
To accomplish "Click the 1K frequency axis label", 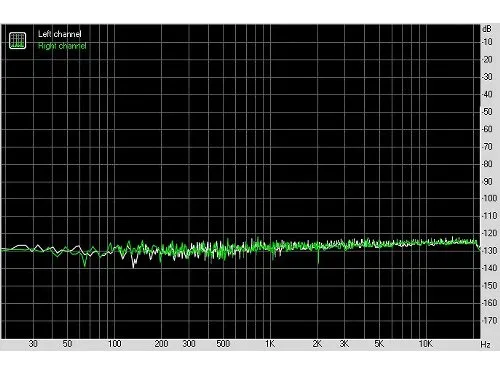I will (x=270, y=344).
